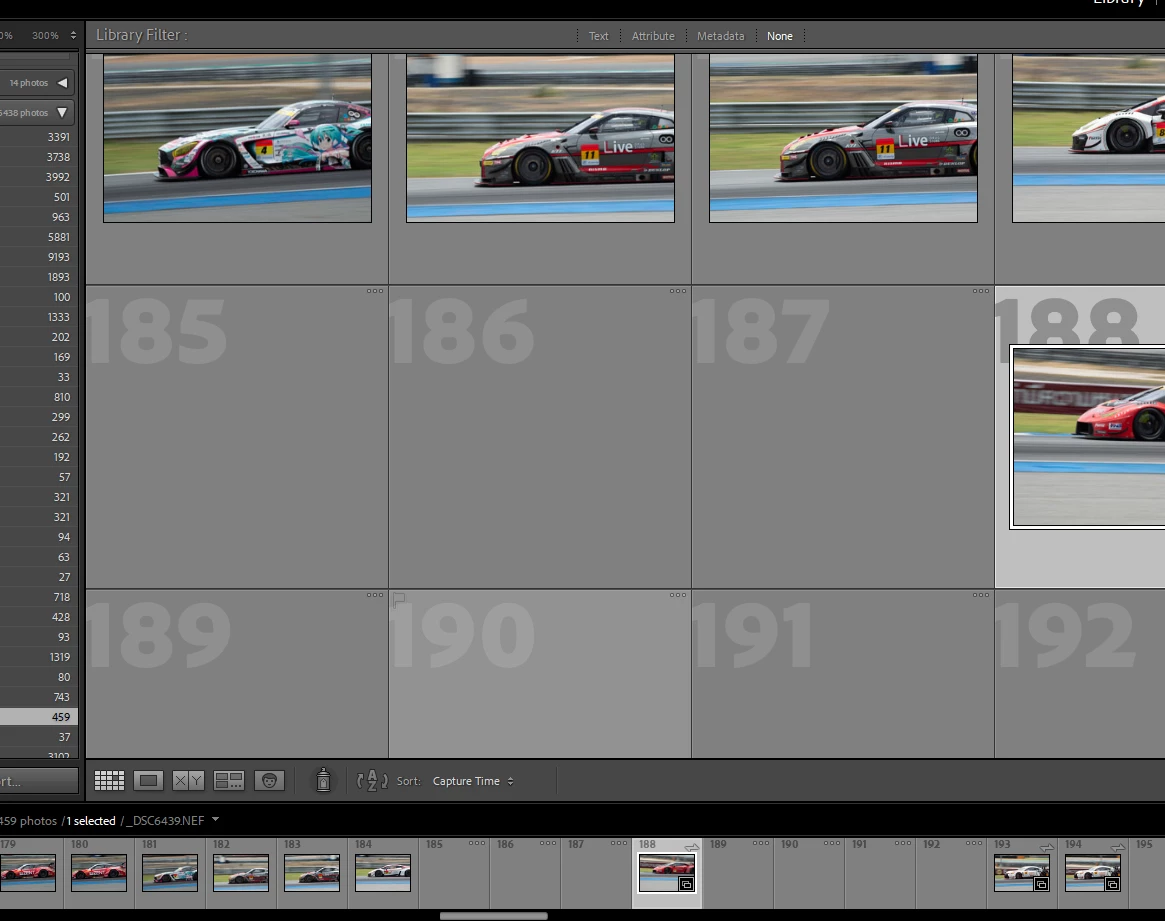Select the folder row with count 1319
Screen dimensions: 1165x921
tap(39, 657)
